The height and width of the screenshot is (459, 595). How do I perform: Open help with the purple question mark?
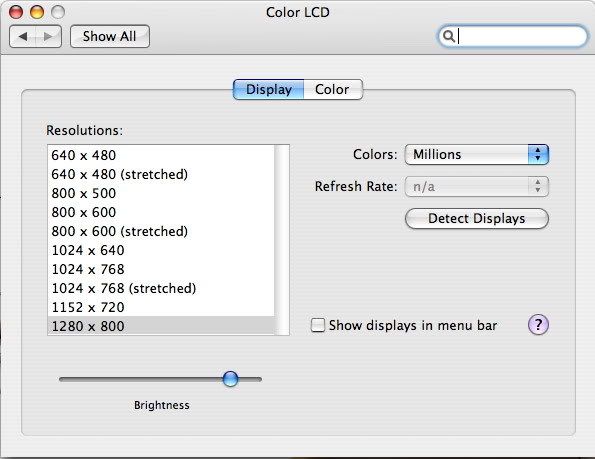(538, 325)
